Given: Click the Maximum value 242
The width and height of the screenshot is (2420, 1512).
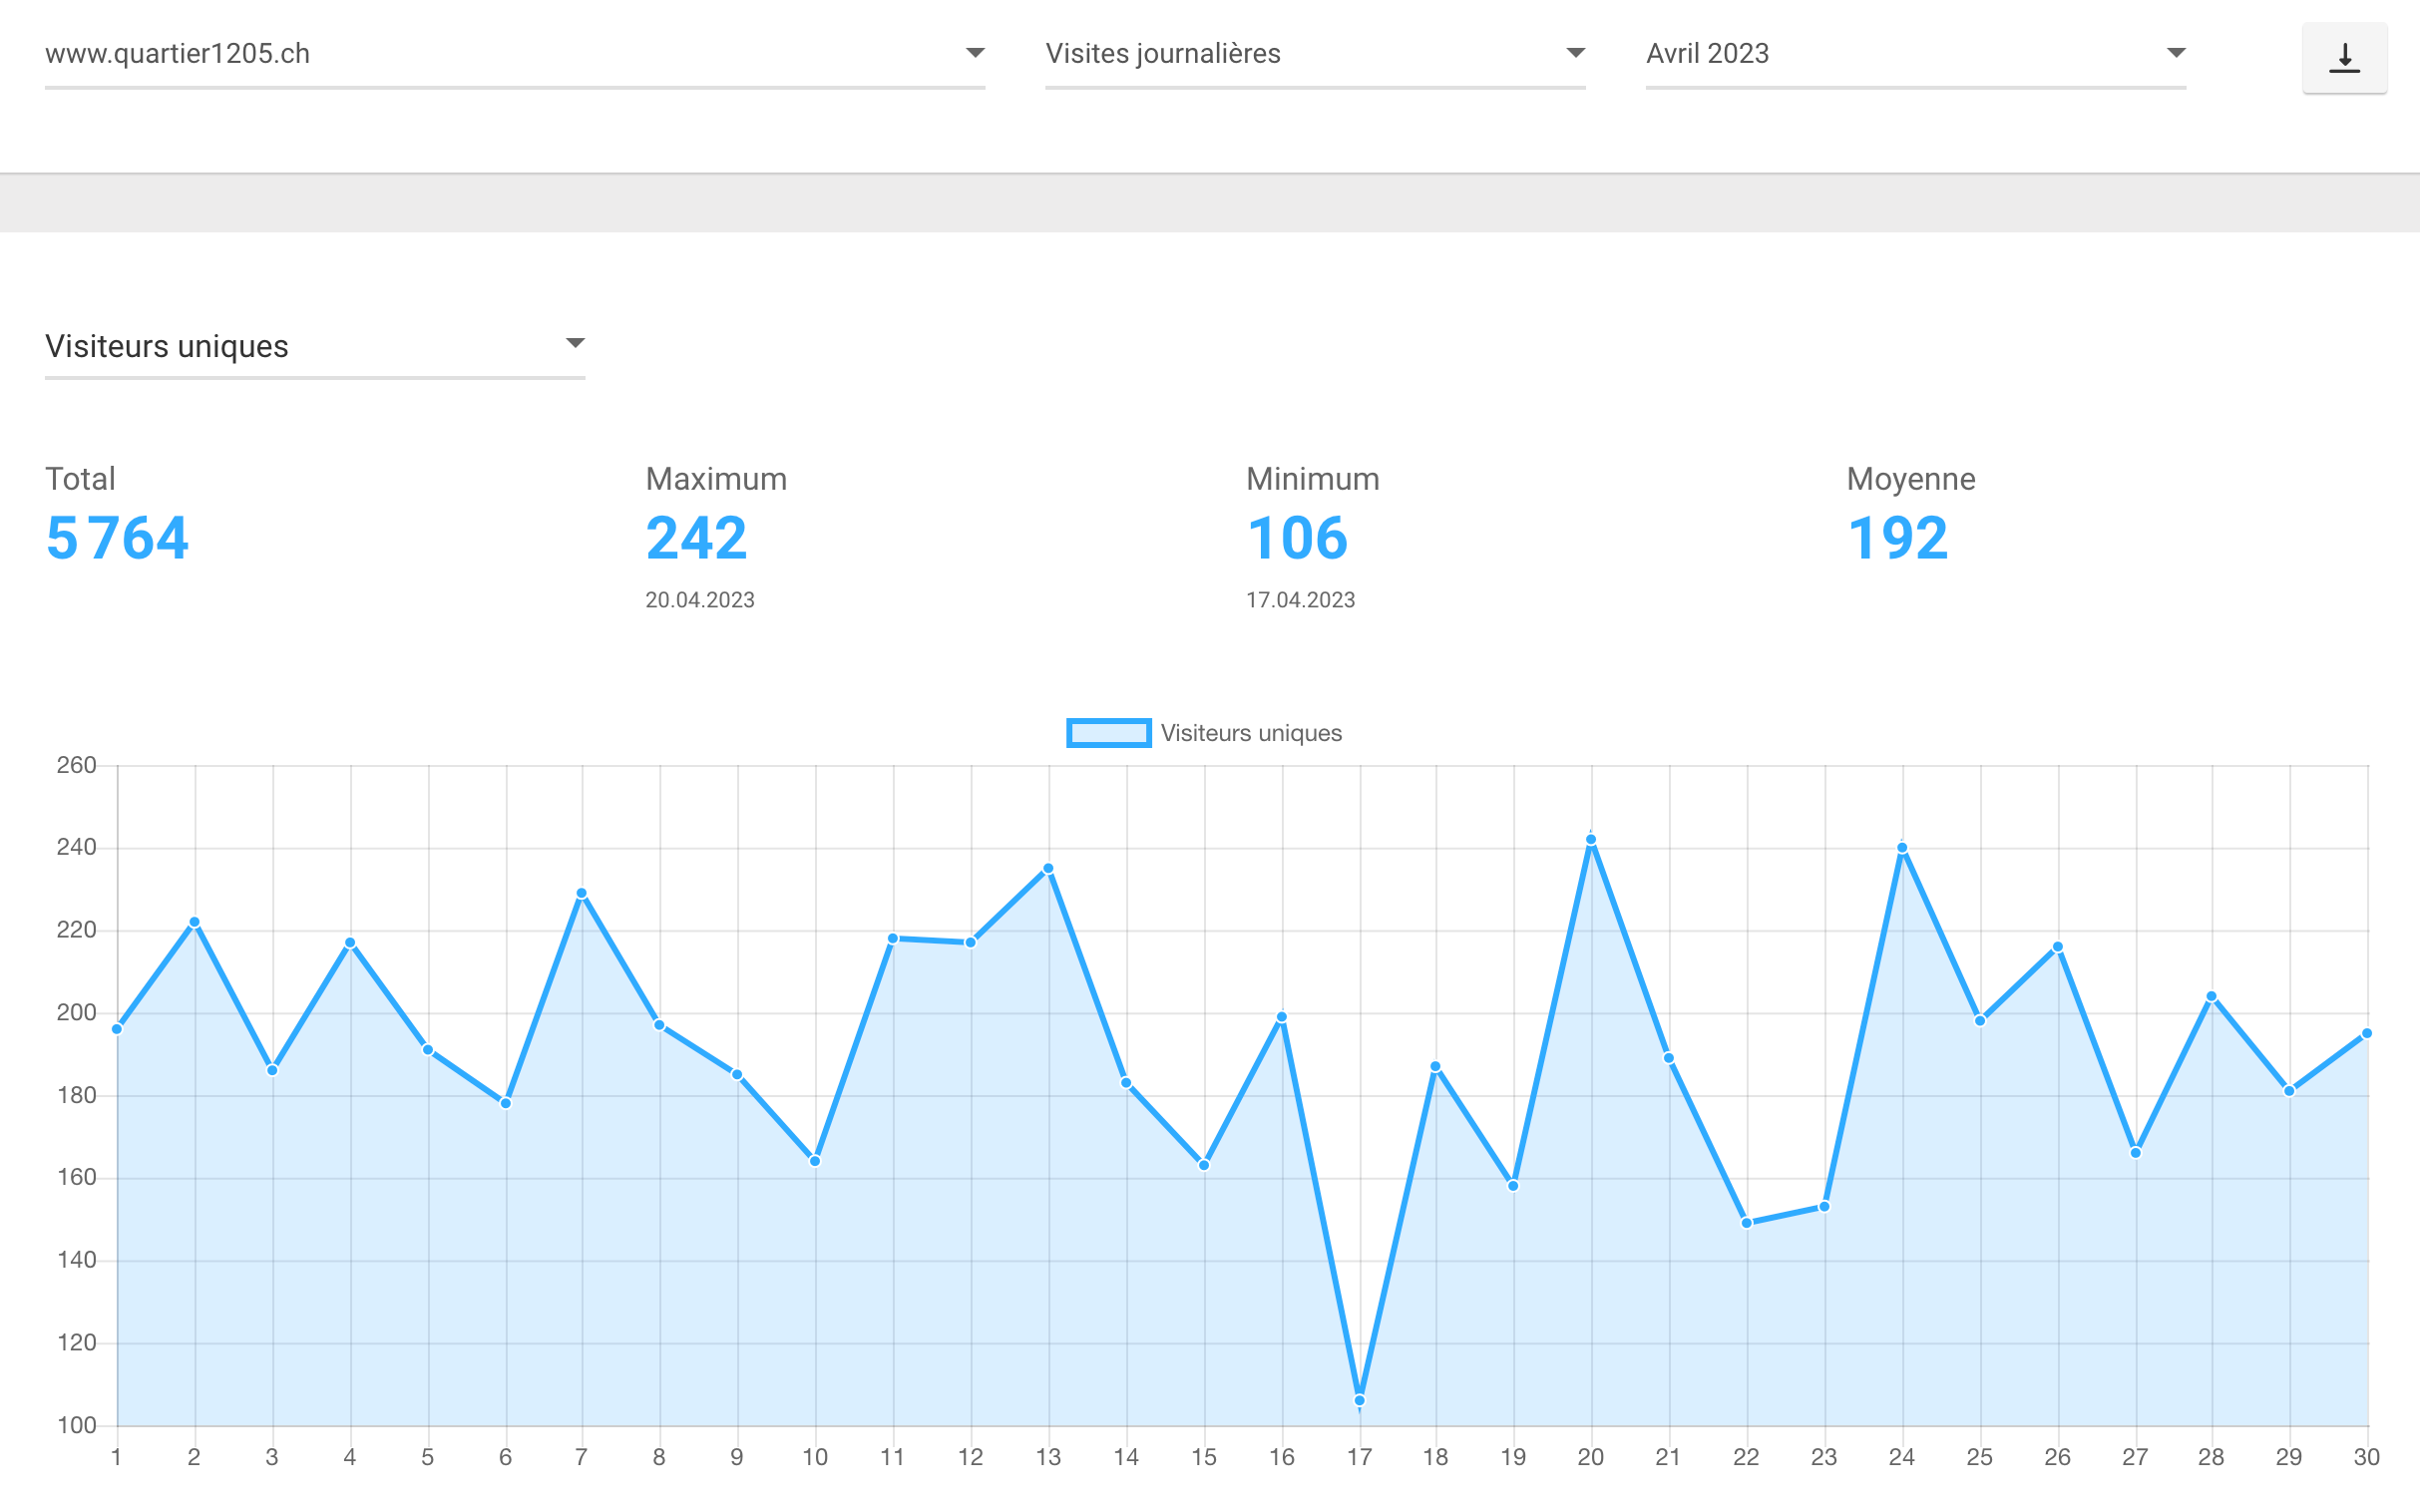Looking at the screenshot, I should click(697, 538).
